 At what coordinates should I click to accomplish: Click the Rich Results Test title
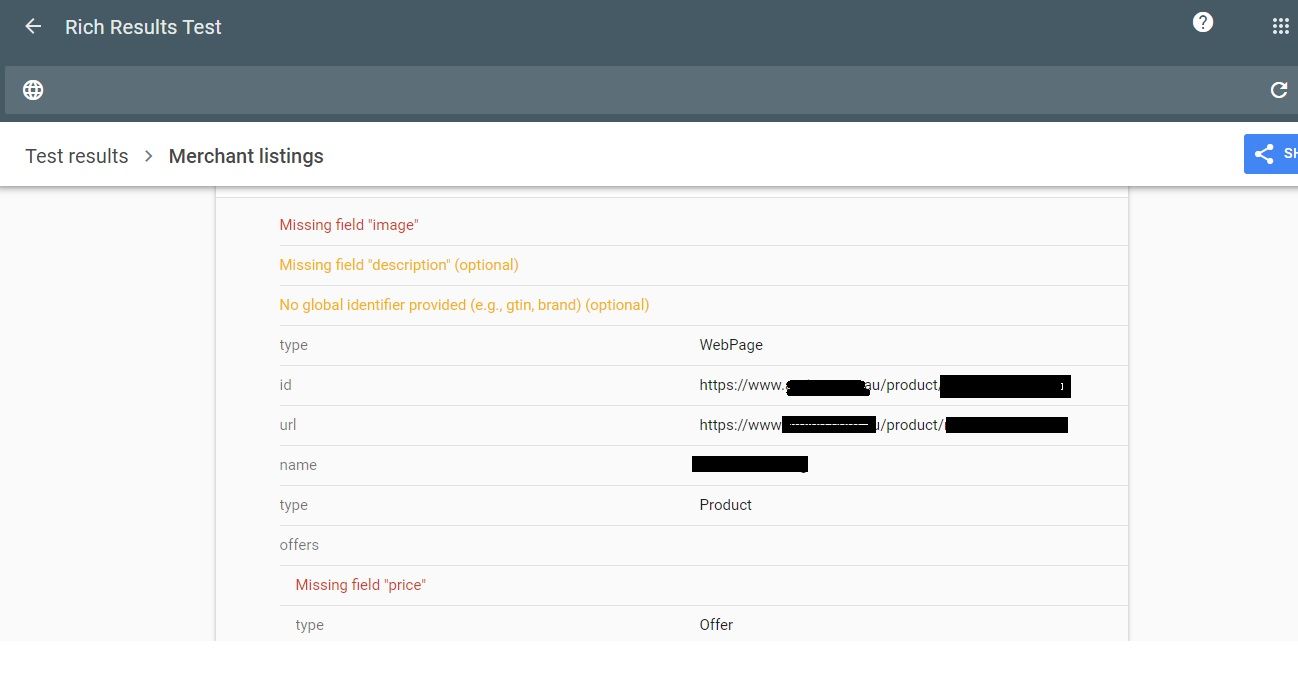pyautogui.click(x=143, y=27)
